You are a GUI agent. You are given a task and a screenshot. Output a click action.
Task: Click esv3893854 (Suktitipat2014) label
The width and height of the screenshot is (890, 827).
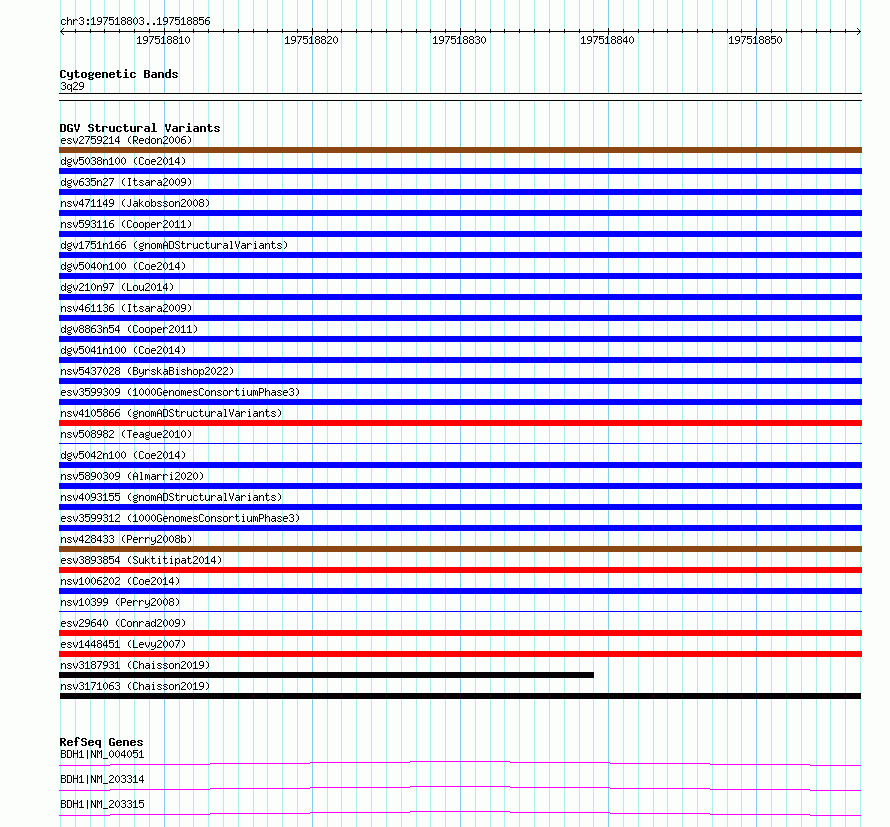click(x=141, y=560)
